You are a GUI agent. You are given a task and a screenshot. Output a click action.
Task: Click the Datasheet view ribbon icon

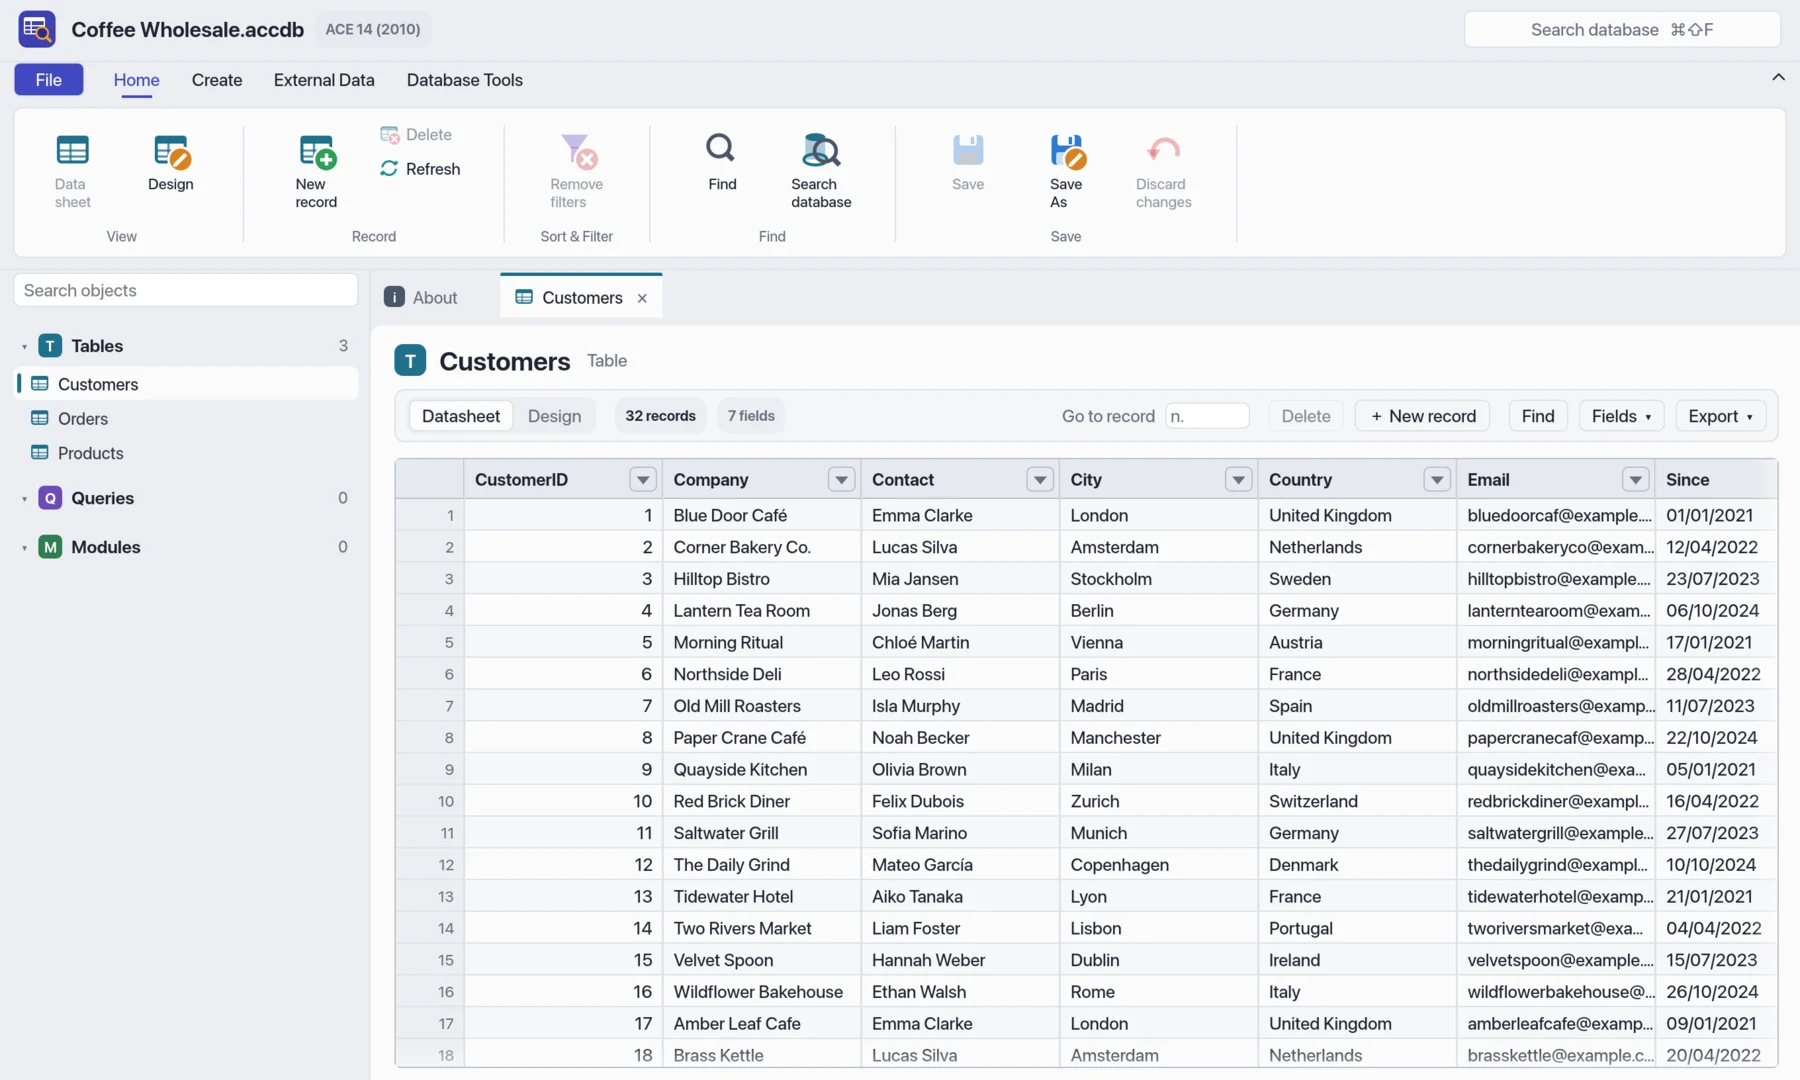[x=72, y=151]
